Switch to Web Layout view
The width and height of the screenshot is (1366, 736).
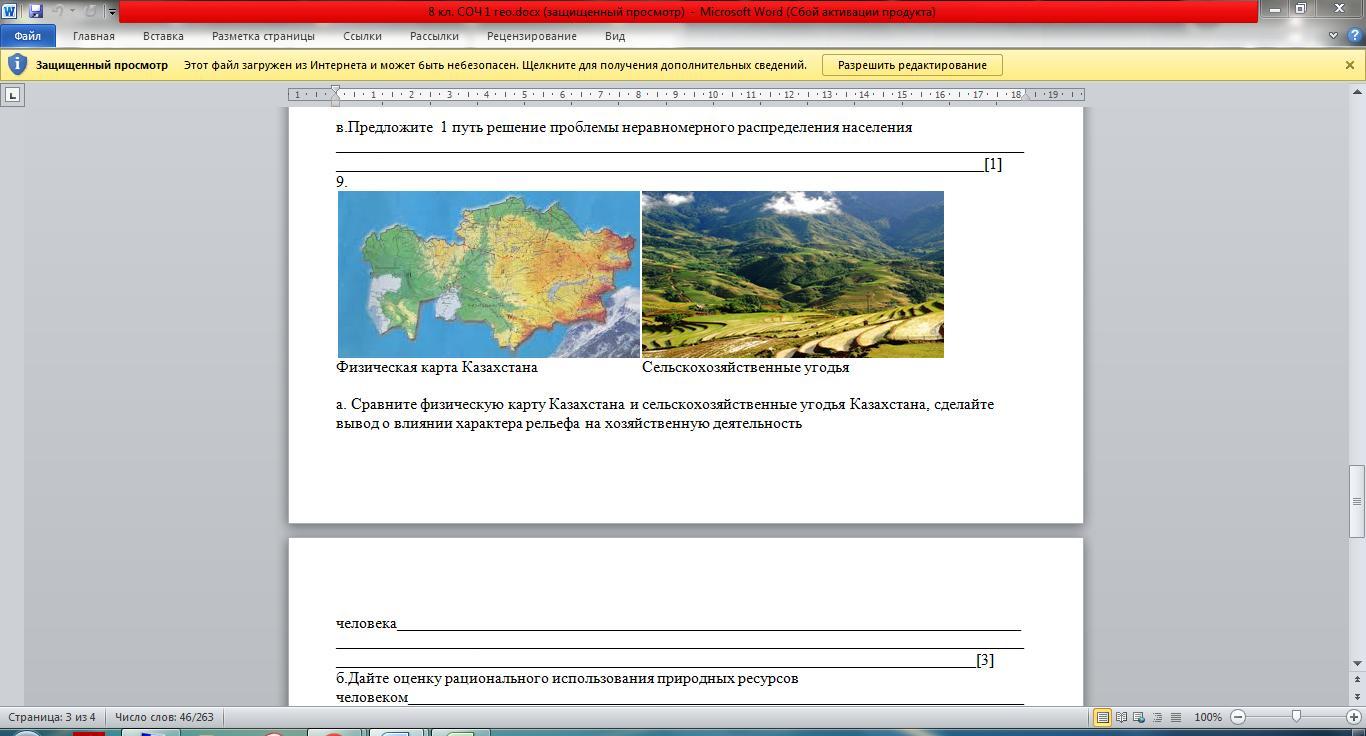(x=1139, y=717)
